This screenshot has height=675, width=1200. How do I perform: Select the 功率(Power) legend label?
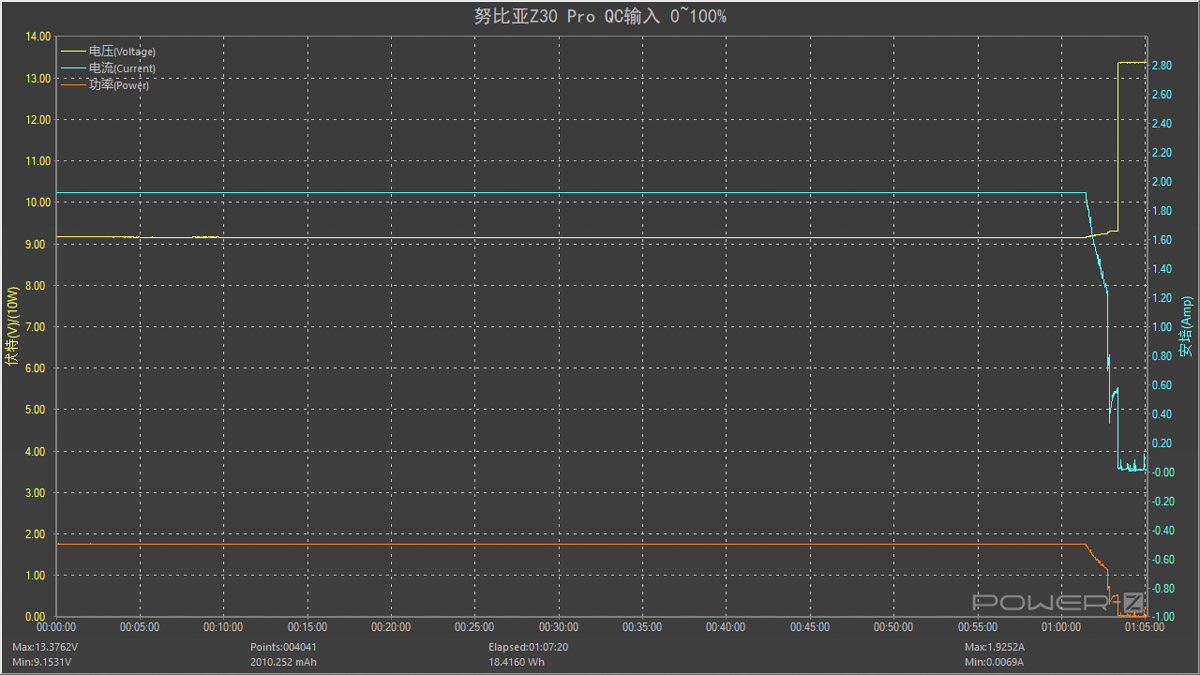coord(119,85)
